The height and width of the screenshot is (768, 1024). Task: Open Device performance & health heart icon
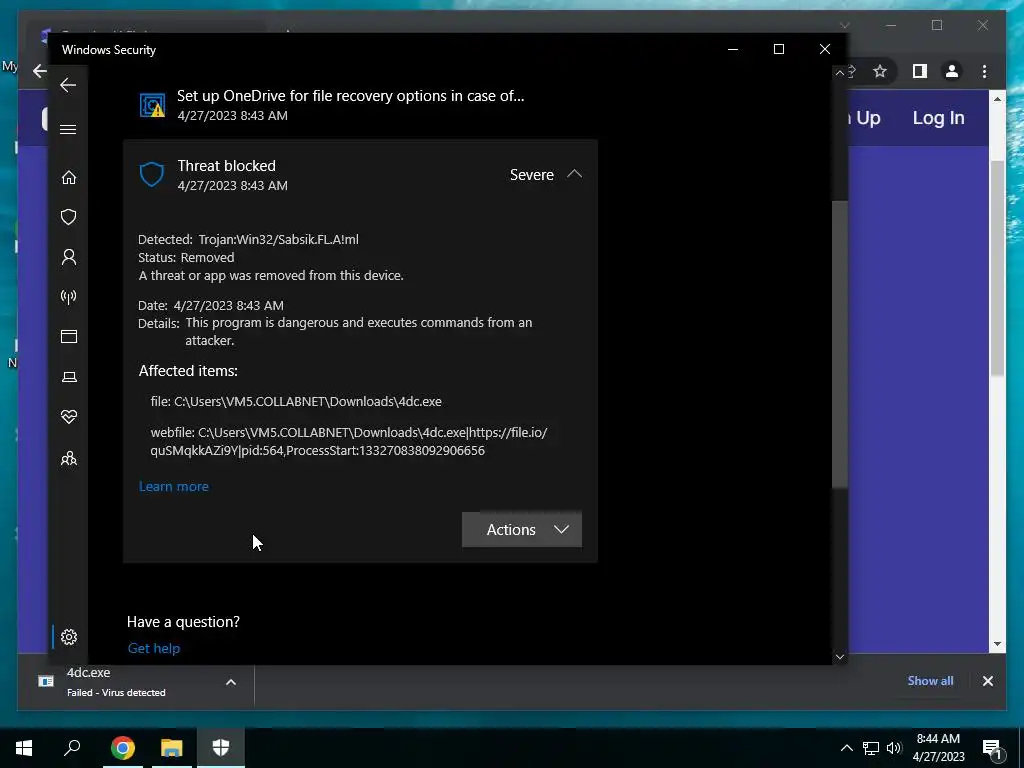coord(69,417)
